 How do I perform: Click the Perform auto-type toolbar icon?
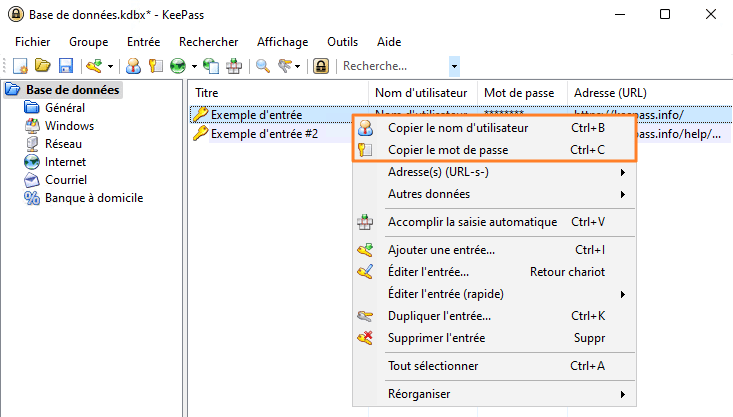pos(234,66)
